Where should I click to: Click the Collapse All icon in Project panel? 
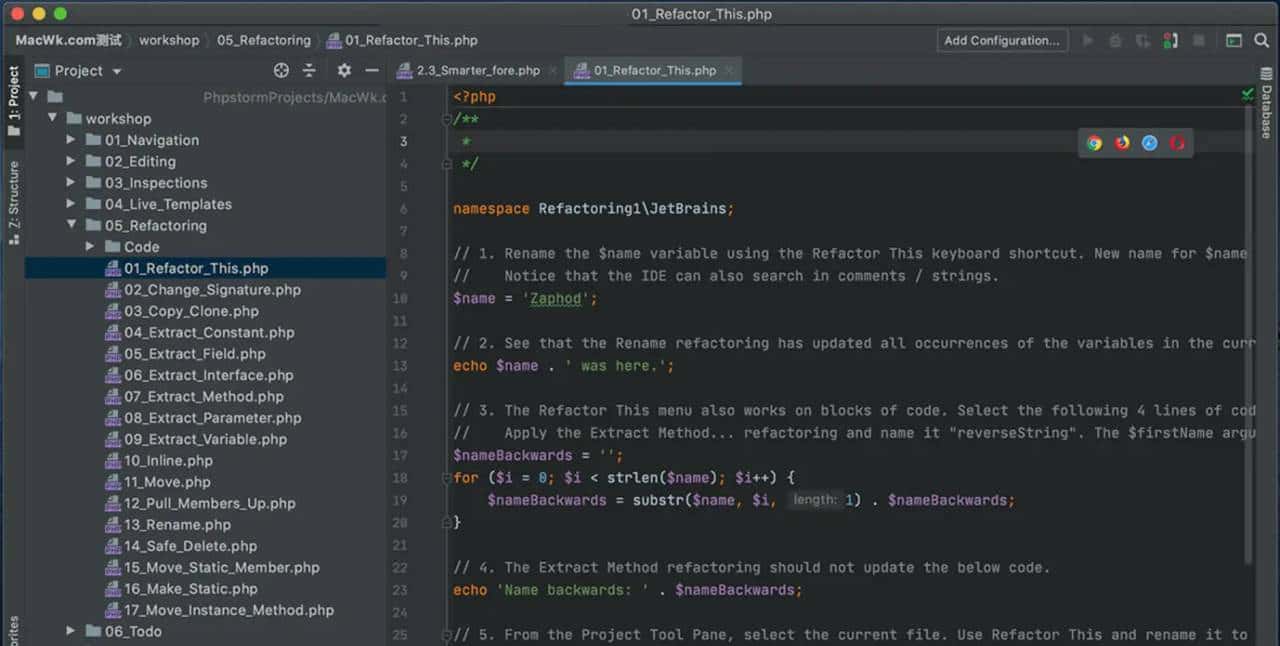309,70
